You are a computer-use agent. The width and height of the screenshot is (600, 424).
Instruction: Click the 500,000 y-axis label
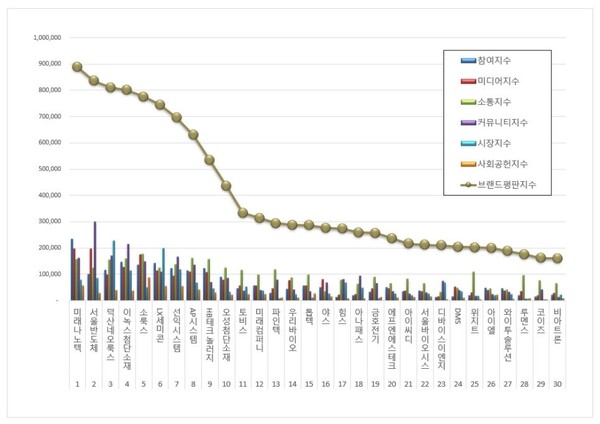point(50,169)
